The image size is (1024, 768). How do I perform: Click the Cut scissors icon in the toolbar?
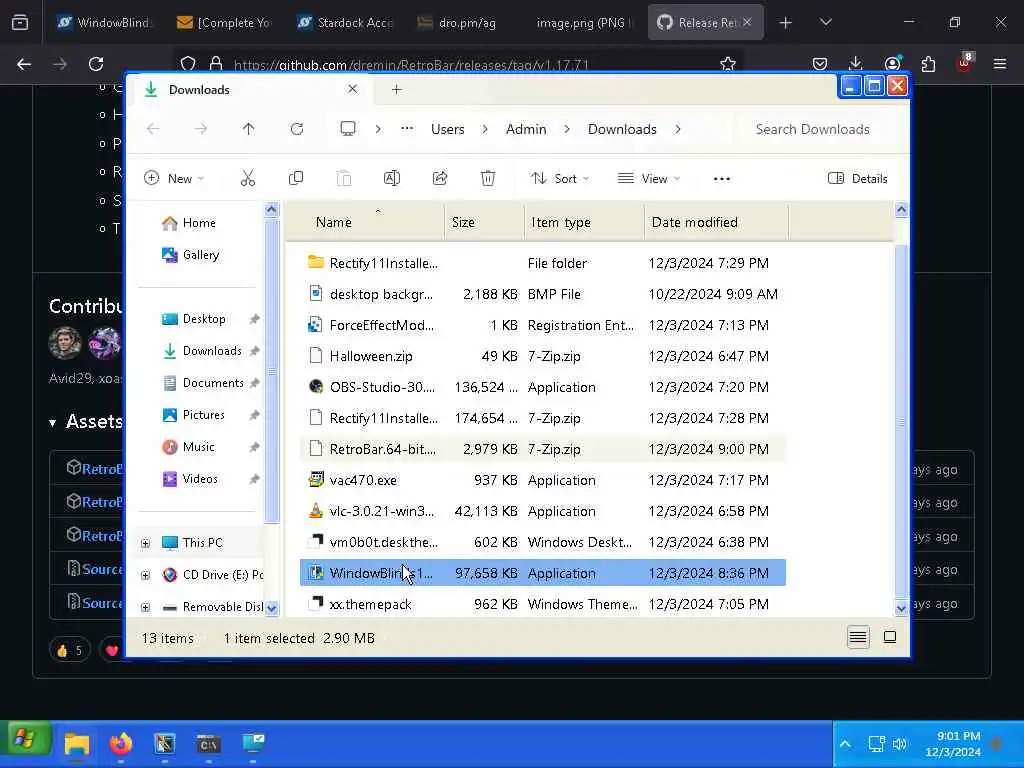tap(248, 178)
